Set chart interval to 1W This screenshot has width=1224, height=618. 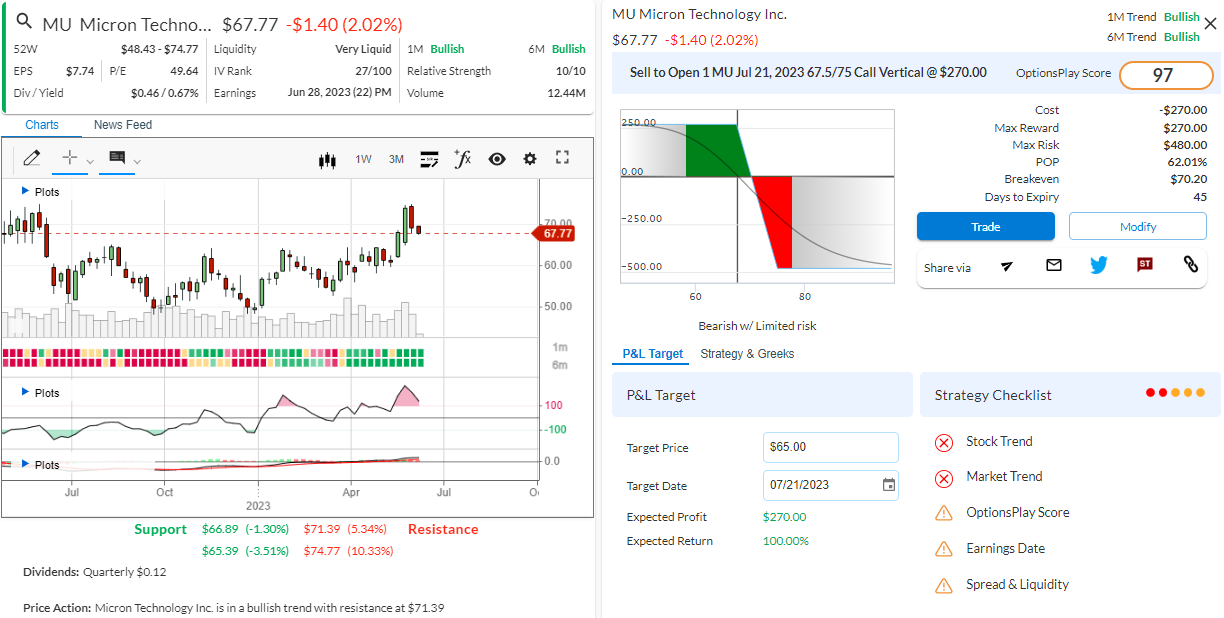point(364,159)
